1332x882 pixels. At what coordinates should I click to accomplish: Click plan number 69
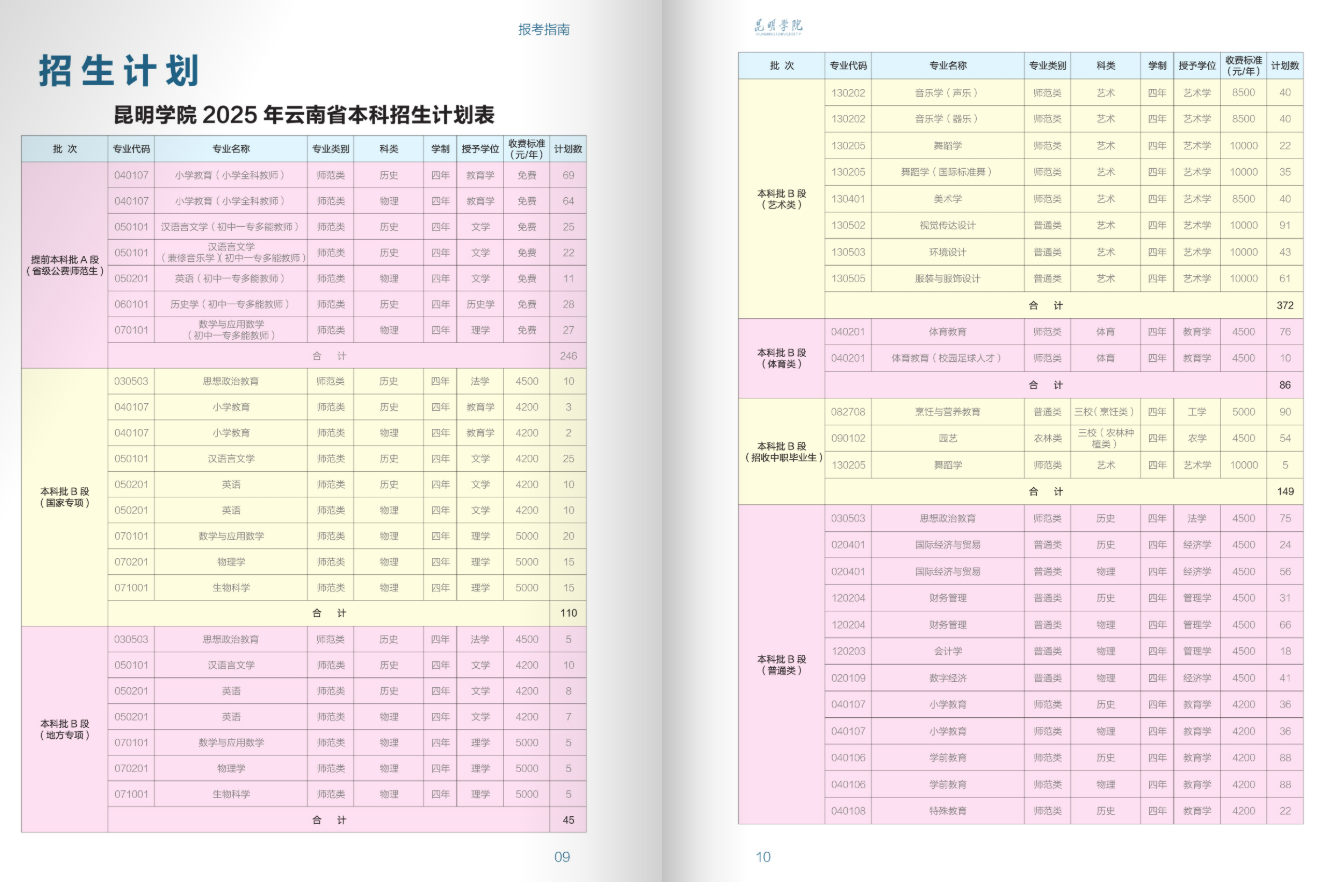tap(568, 175)
